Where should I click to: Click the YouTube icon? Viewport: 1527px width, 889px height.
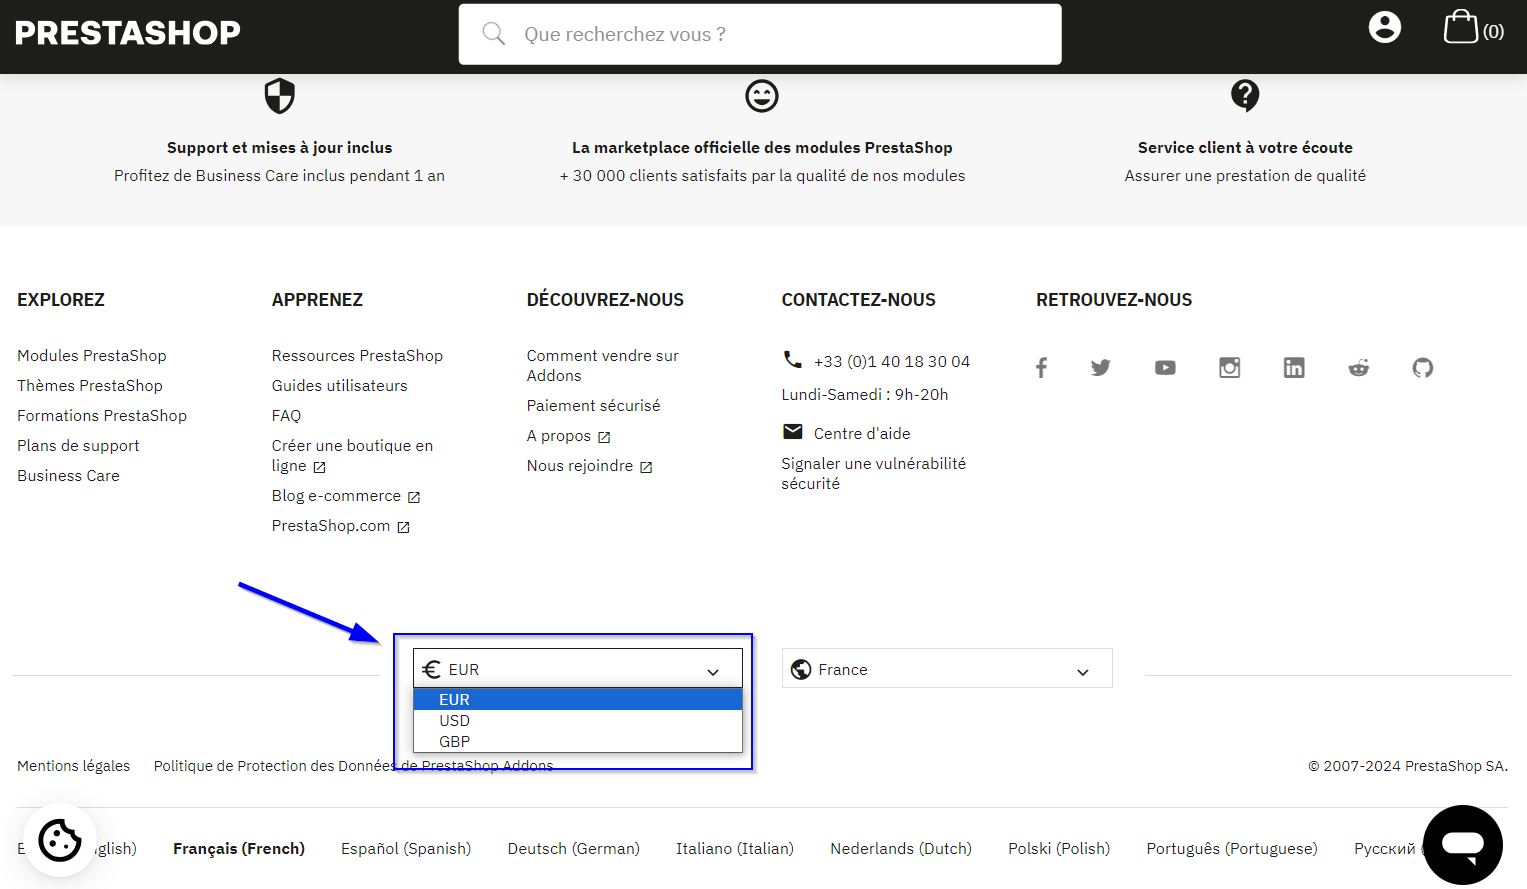pos(1165,368)
